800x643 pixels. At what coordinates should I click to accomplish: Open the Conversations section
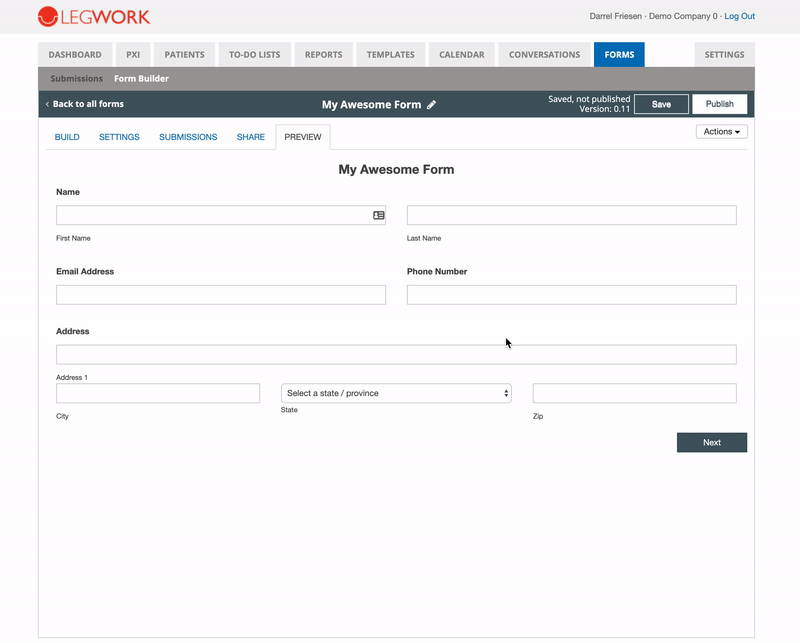[544, 55]
